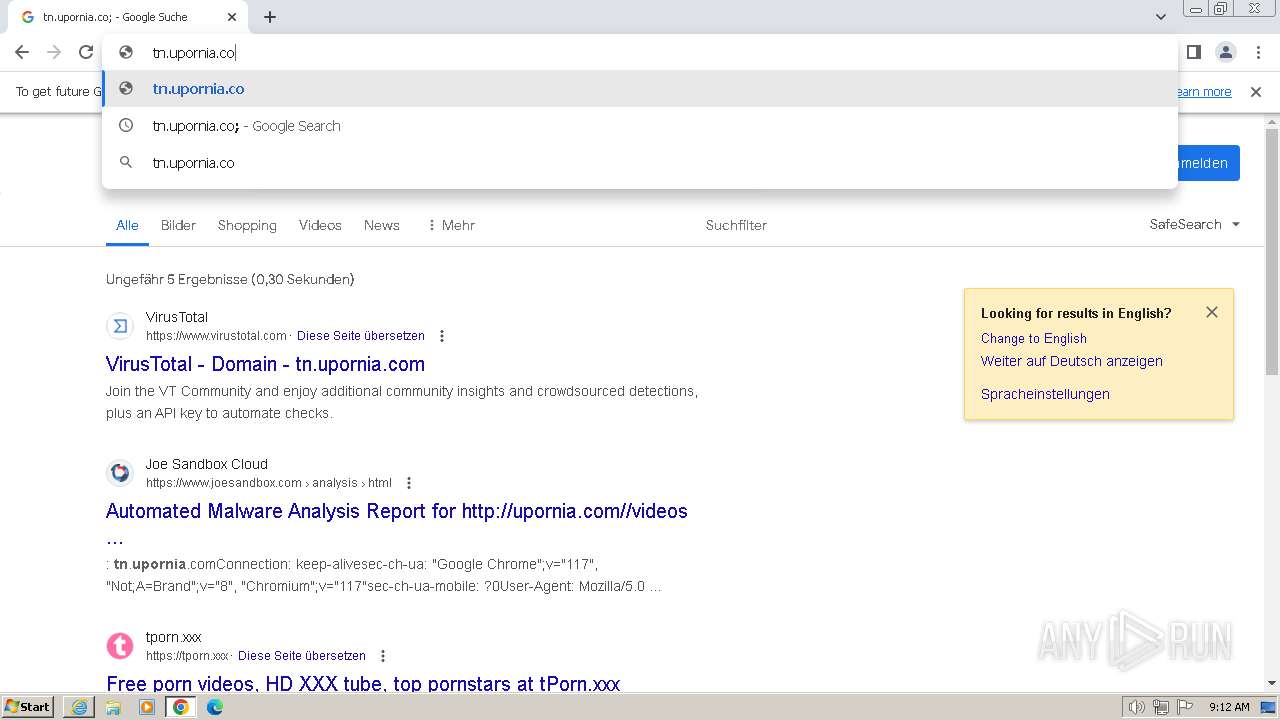This screenshot has height=720, width=1280.
Task: Toggle the browser side panel
Action: 1193,52
